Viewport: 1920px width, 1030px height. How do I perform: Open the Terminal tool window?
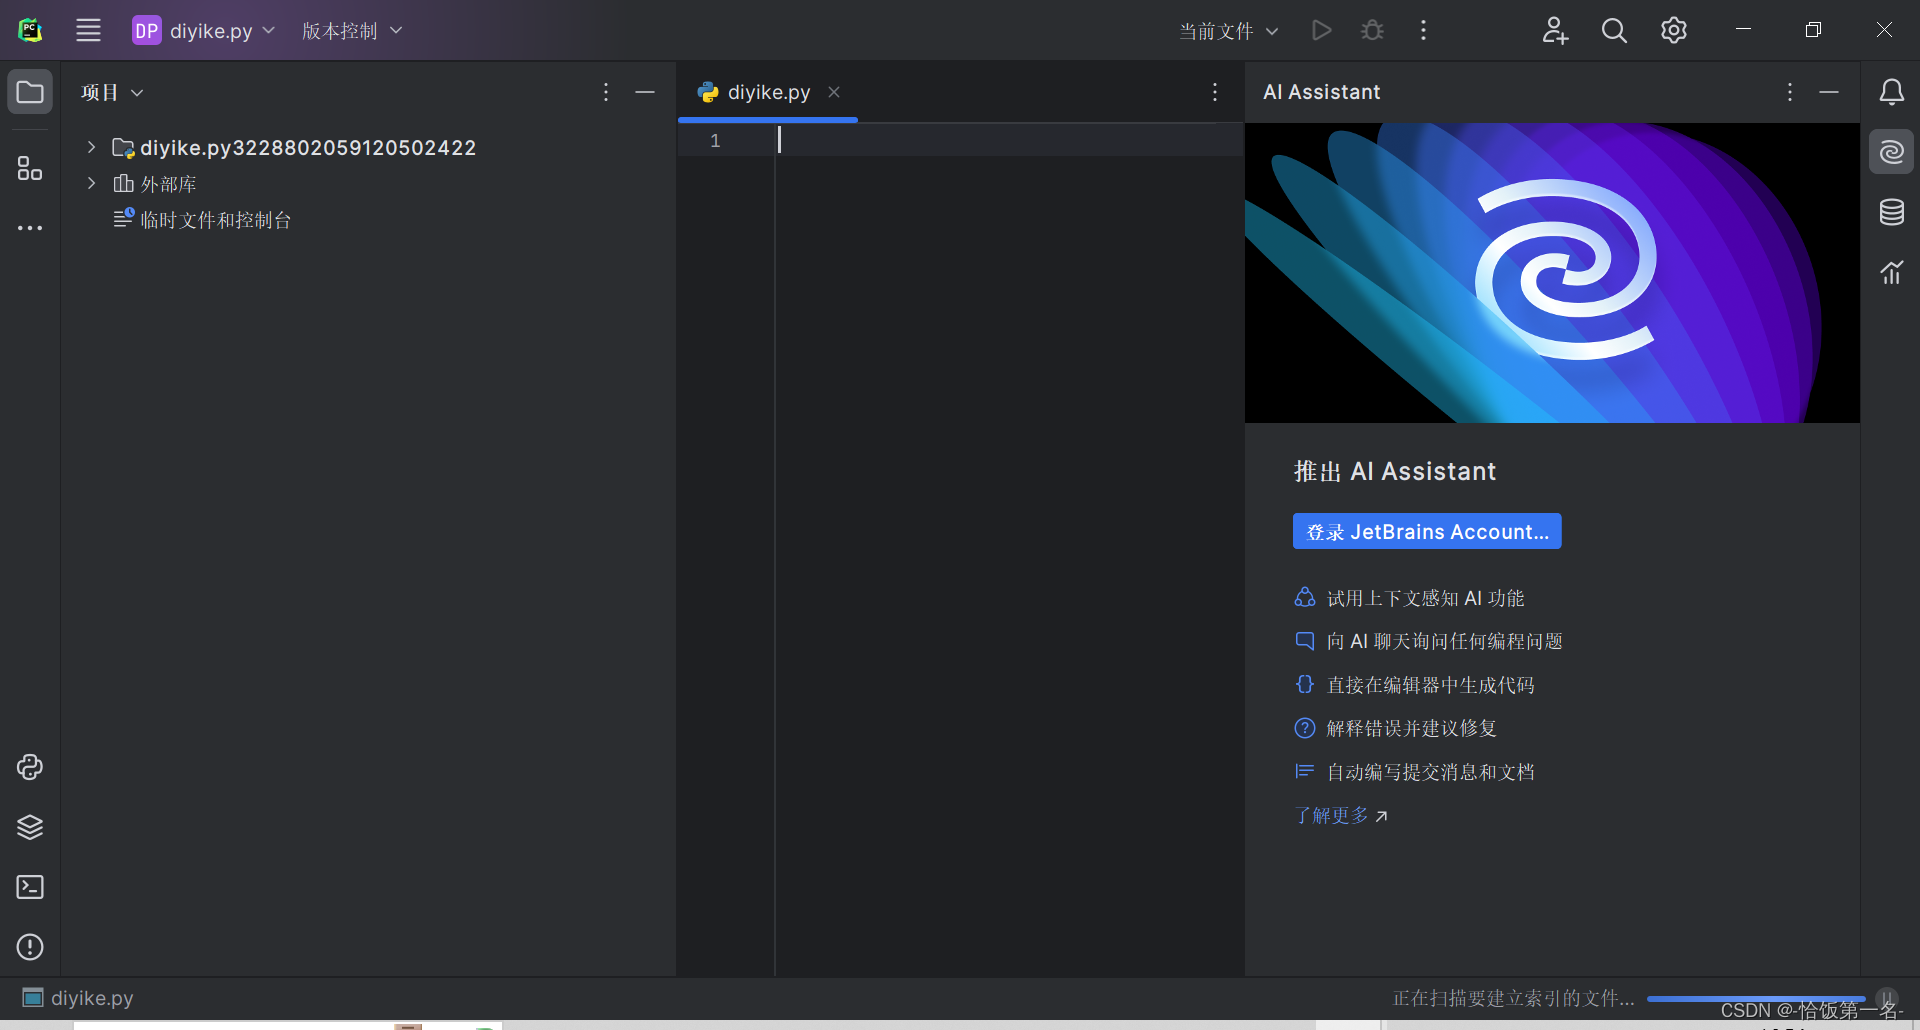(x=30, y=887)
